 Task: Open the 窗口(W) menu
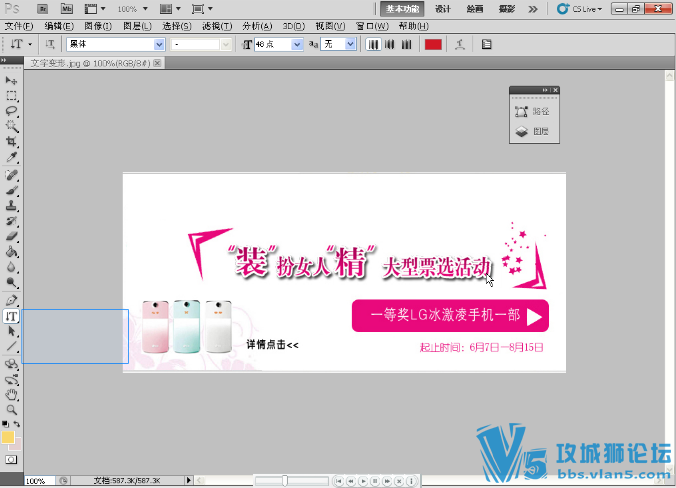pos(372,26)
